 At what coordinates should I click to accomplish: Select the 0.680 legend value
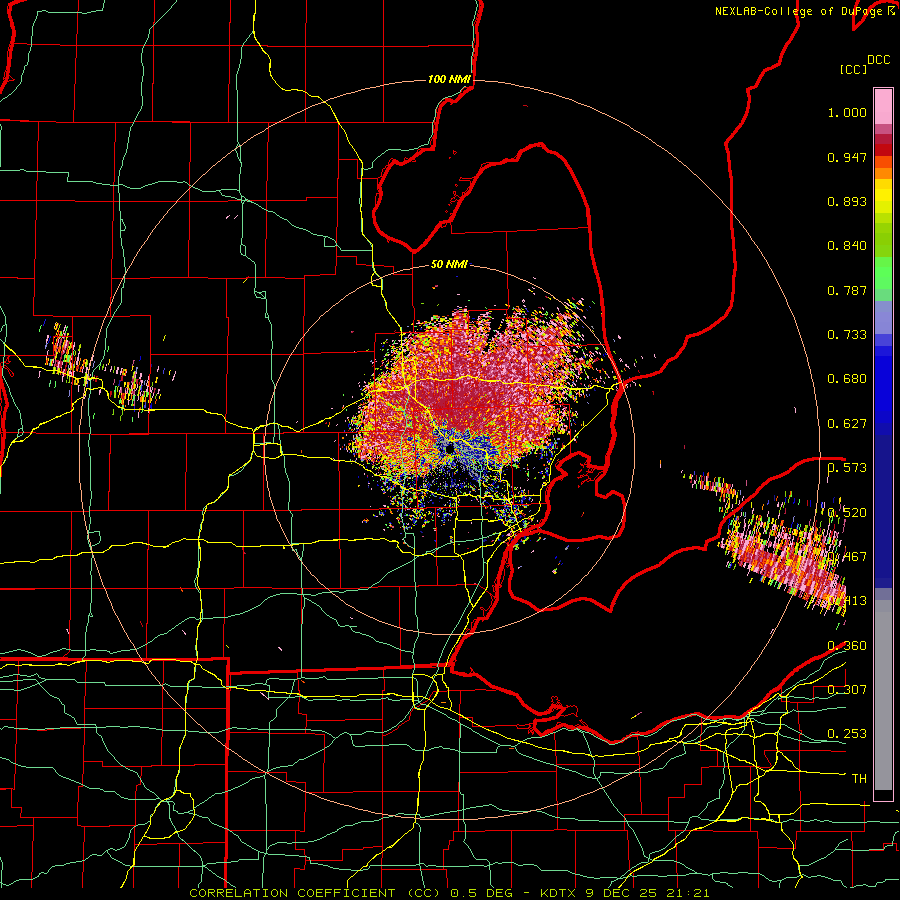[847, 379]
